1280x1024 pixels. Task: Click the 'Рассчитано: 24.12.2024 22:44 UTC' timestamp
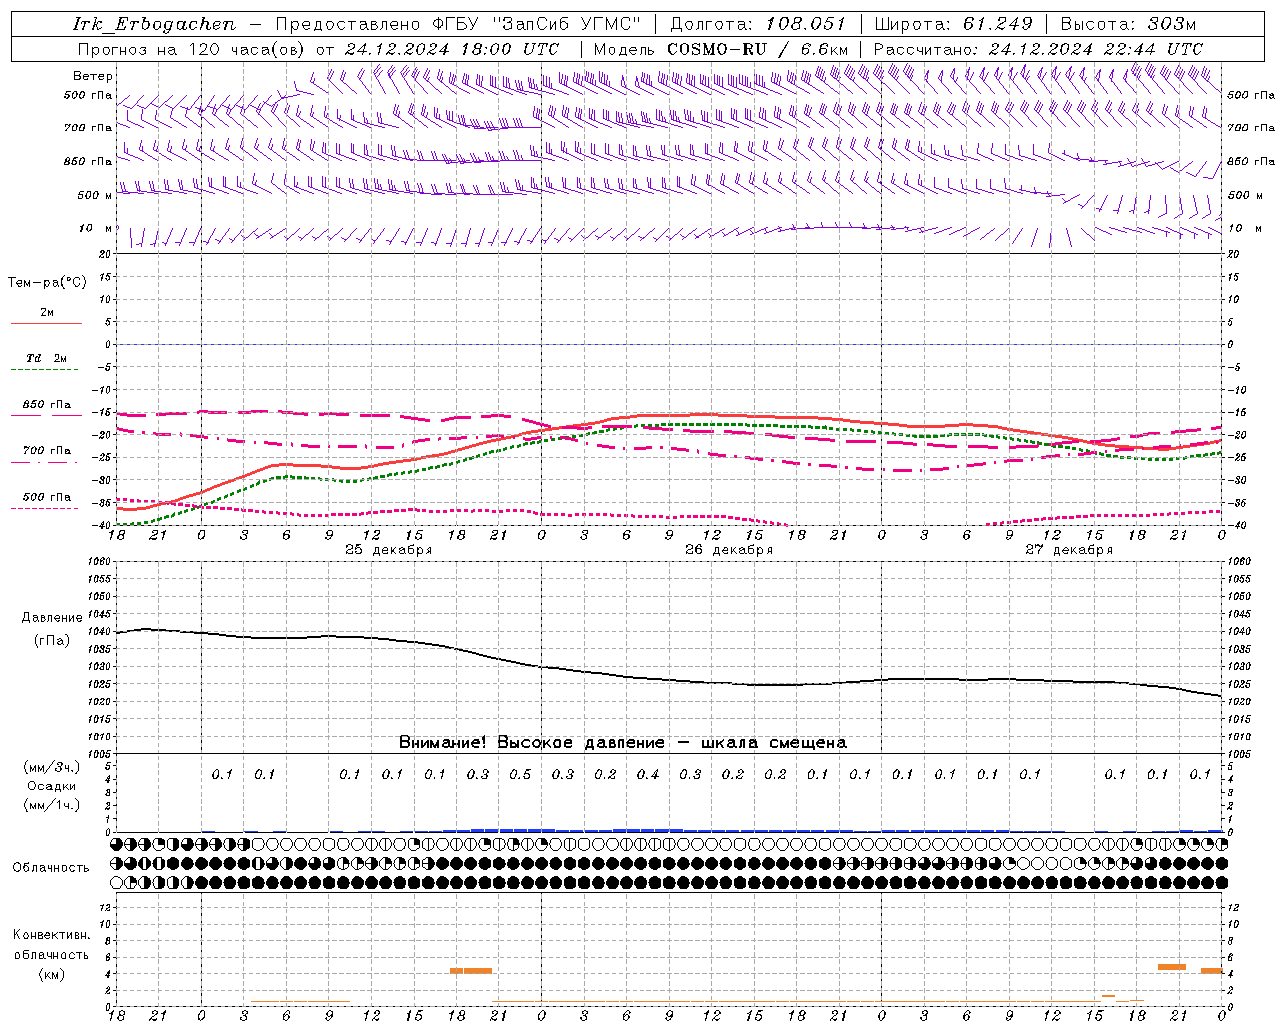[x=1038, y=49]
